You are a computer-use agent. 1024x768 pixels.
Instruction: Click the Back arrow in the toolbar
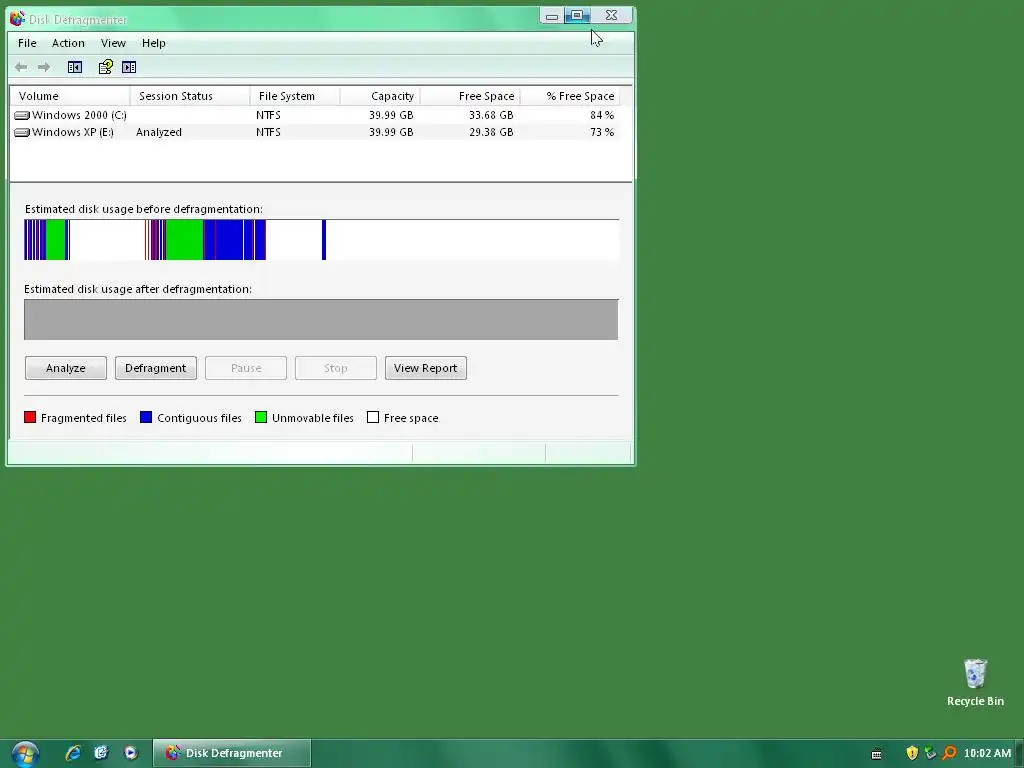[x=21, y=67]
